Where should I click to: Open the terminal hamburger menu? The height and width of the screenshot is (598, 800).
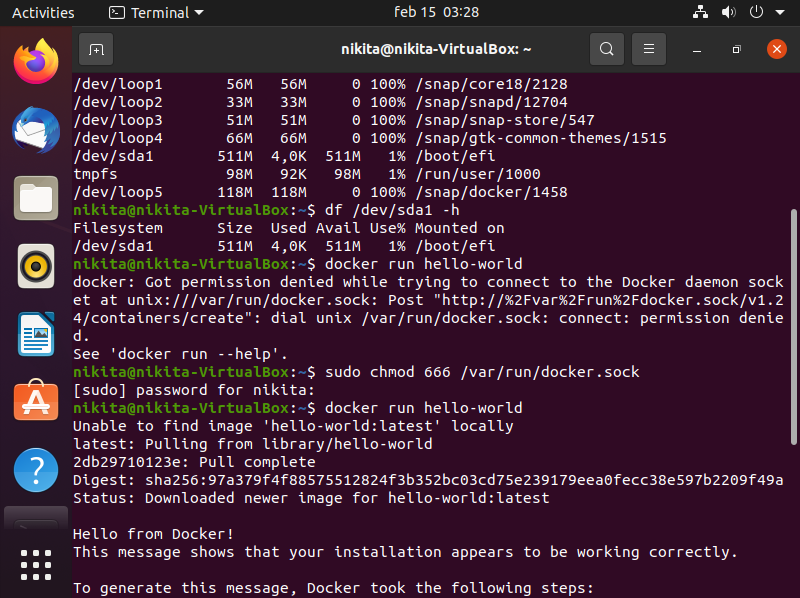648,49
